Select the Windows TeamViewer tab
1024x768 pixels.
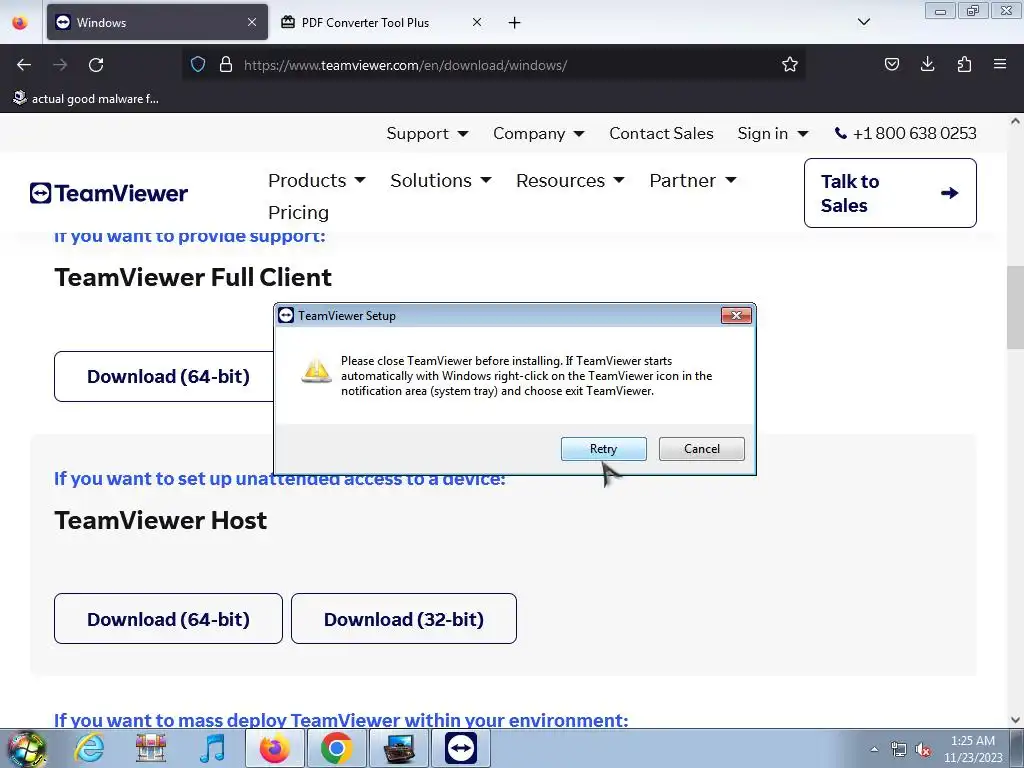pyautogui.click(x=157, y=22)
